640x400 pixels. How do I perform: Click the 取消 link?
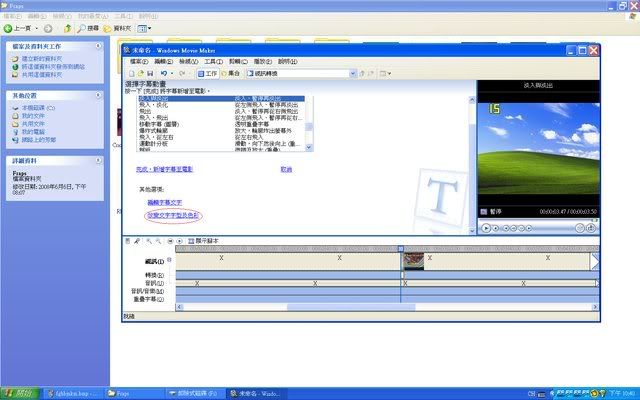(286, 169)
